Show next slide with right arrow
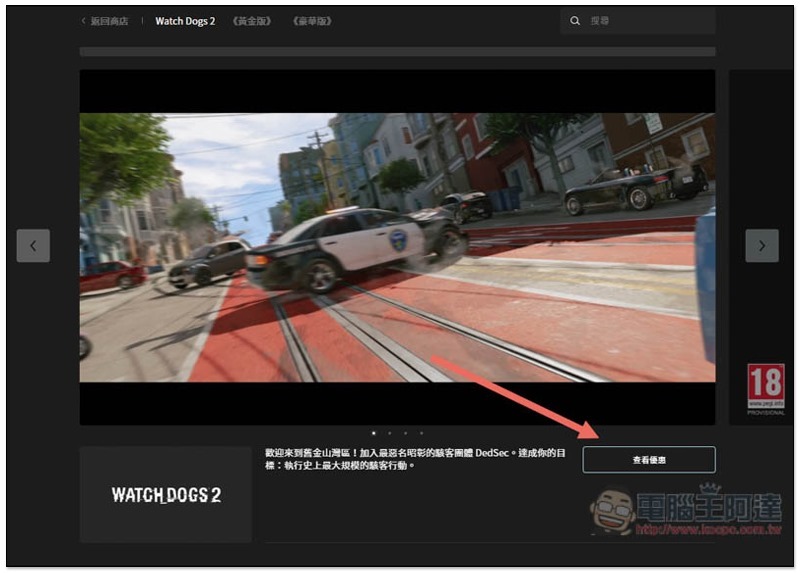 [x=762, y=246]
